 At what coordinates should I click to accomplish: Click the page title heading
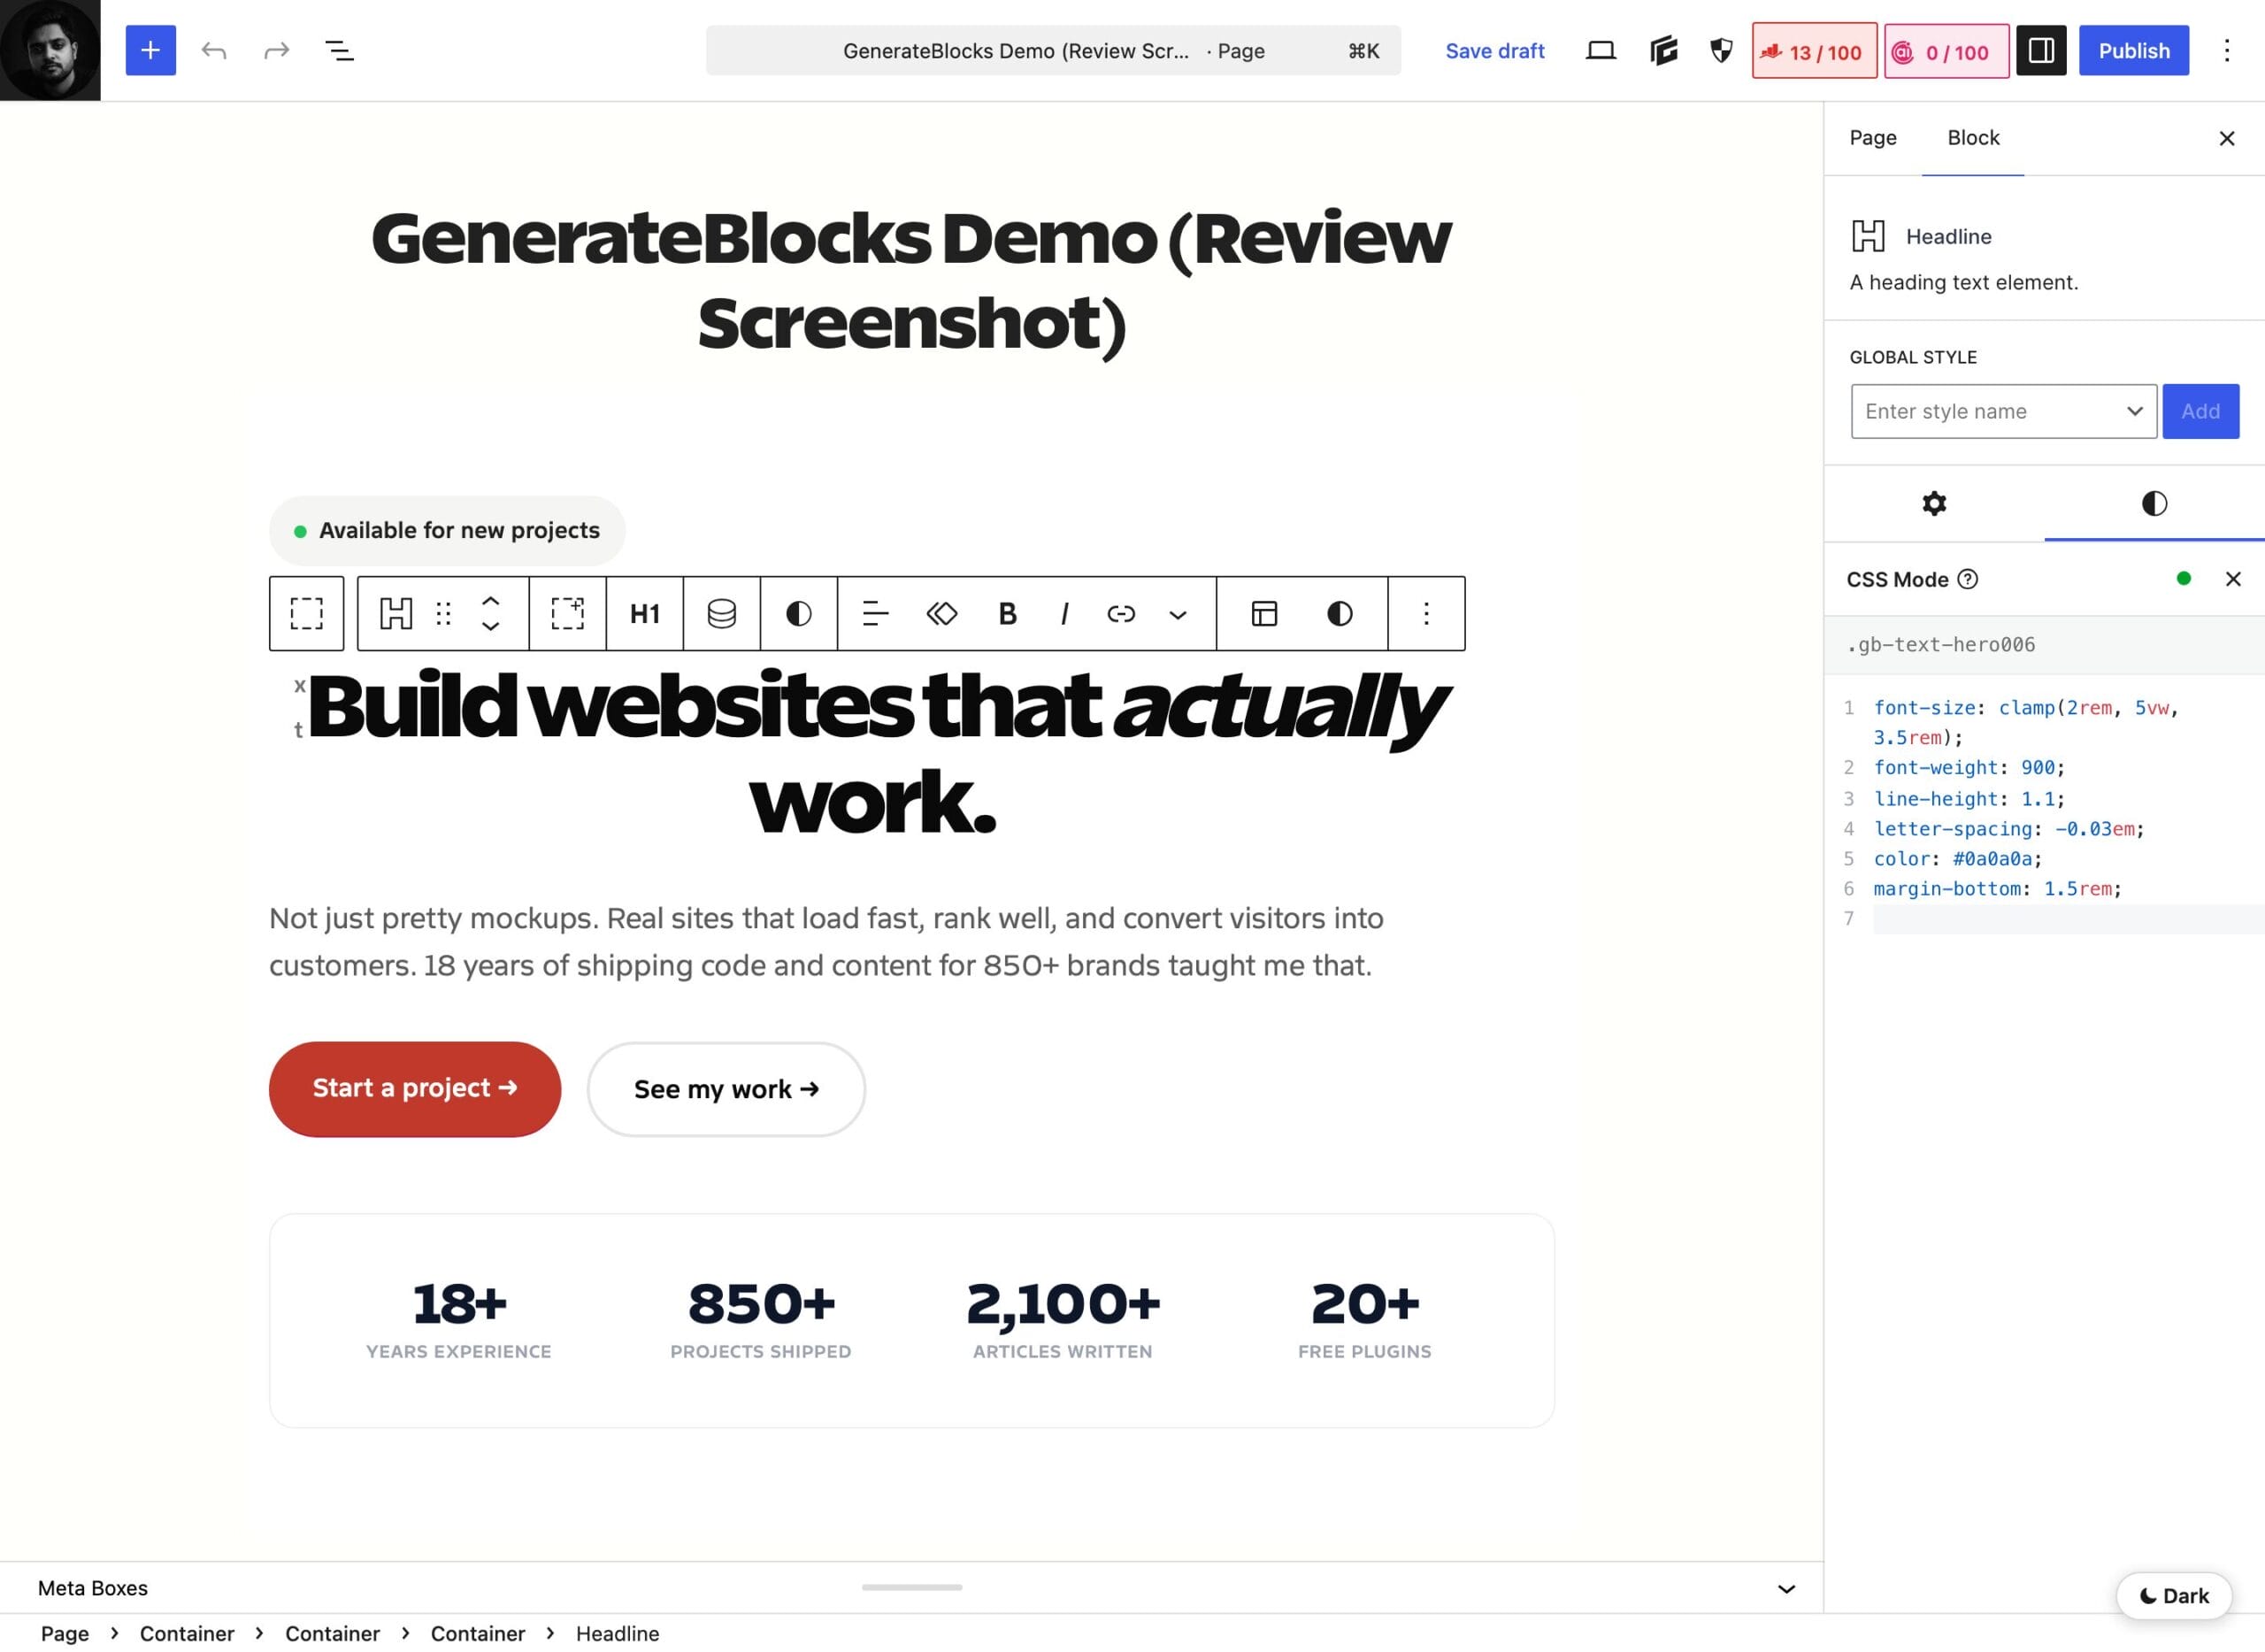(911, 281)
